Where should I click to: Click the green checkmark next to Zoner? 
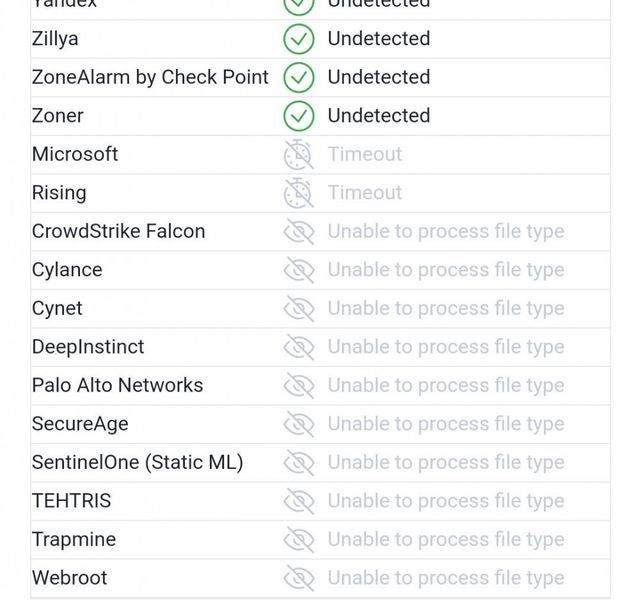pyautogui.click(x=298, y=116)
